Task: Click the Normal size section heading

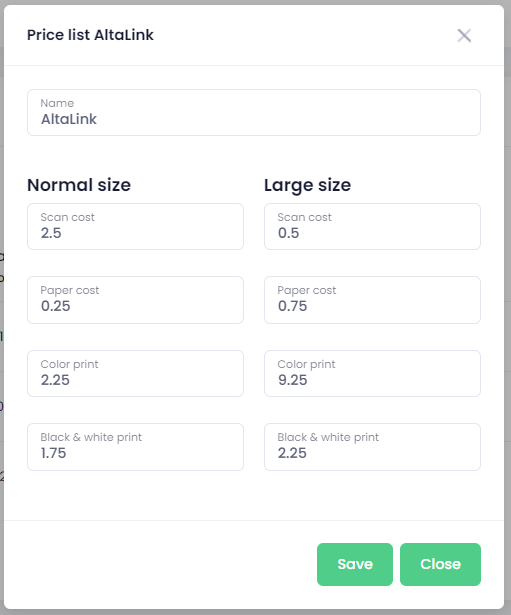Action: (x=79, y=185)
